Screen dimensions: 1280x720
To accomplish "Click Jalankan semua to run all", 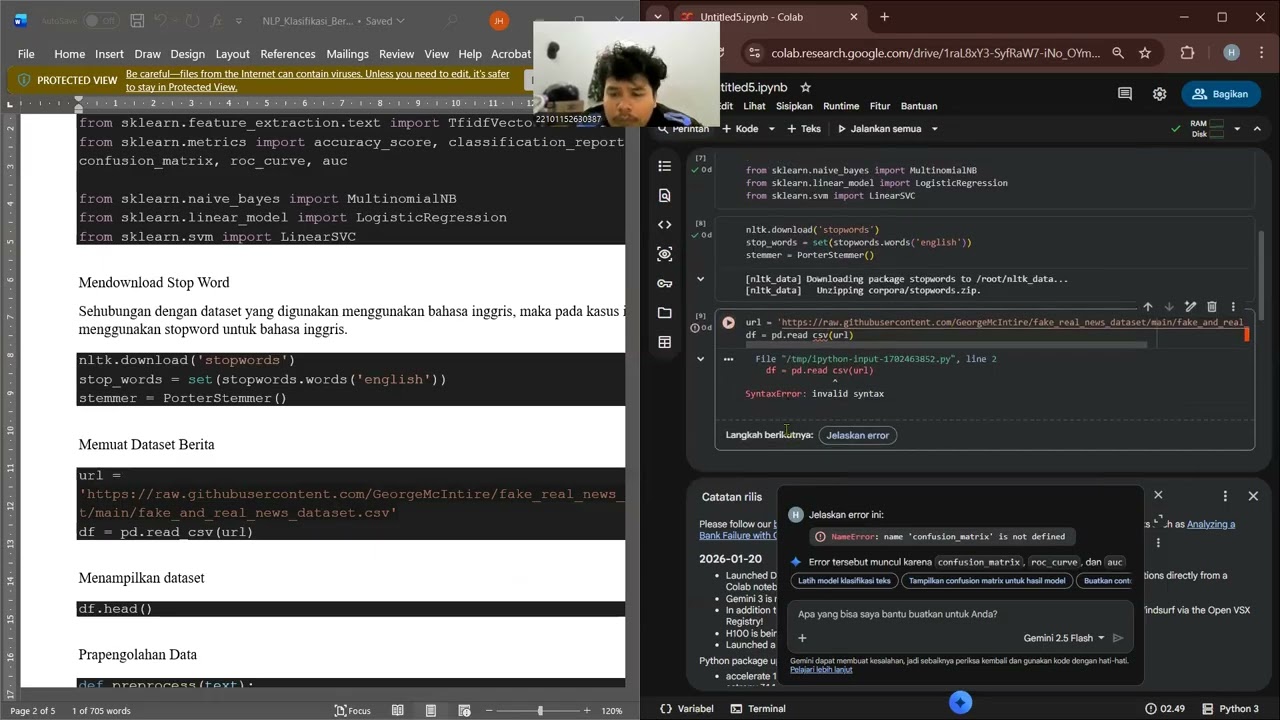I will pyautogui.click(x=879, y=129).
